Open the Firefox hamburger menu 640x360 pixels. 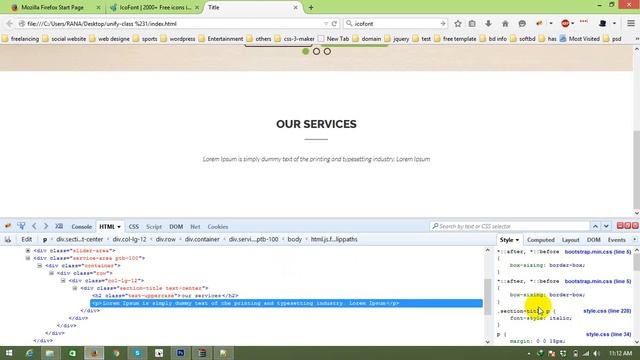(x=631, y=24)
